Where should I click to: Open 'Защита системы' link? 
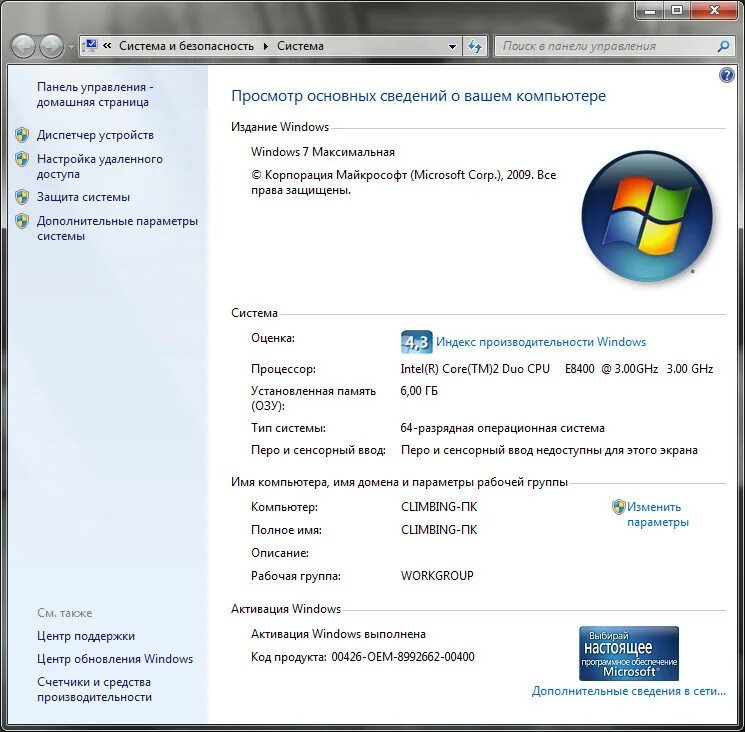(84, 197)
